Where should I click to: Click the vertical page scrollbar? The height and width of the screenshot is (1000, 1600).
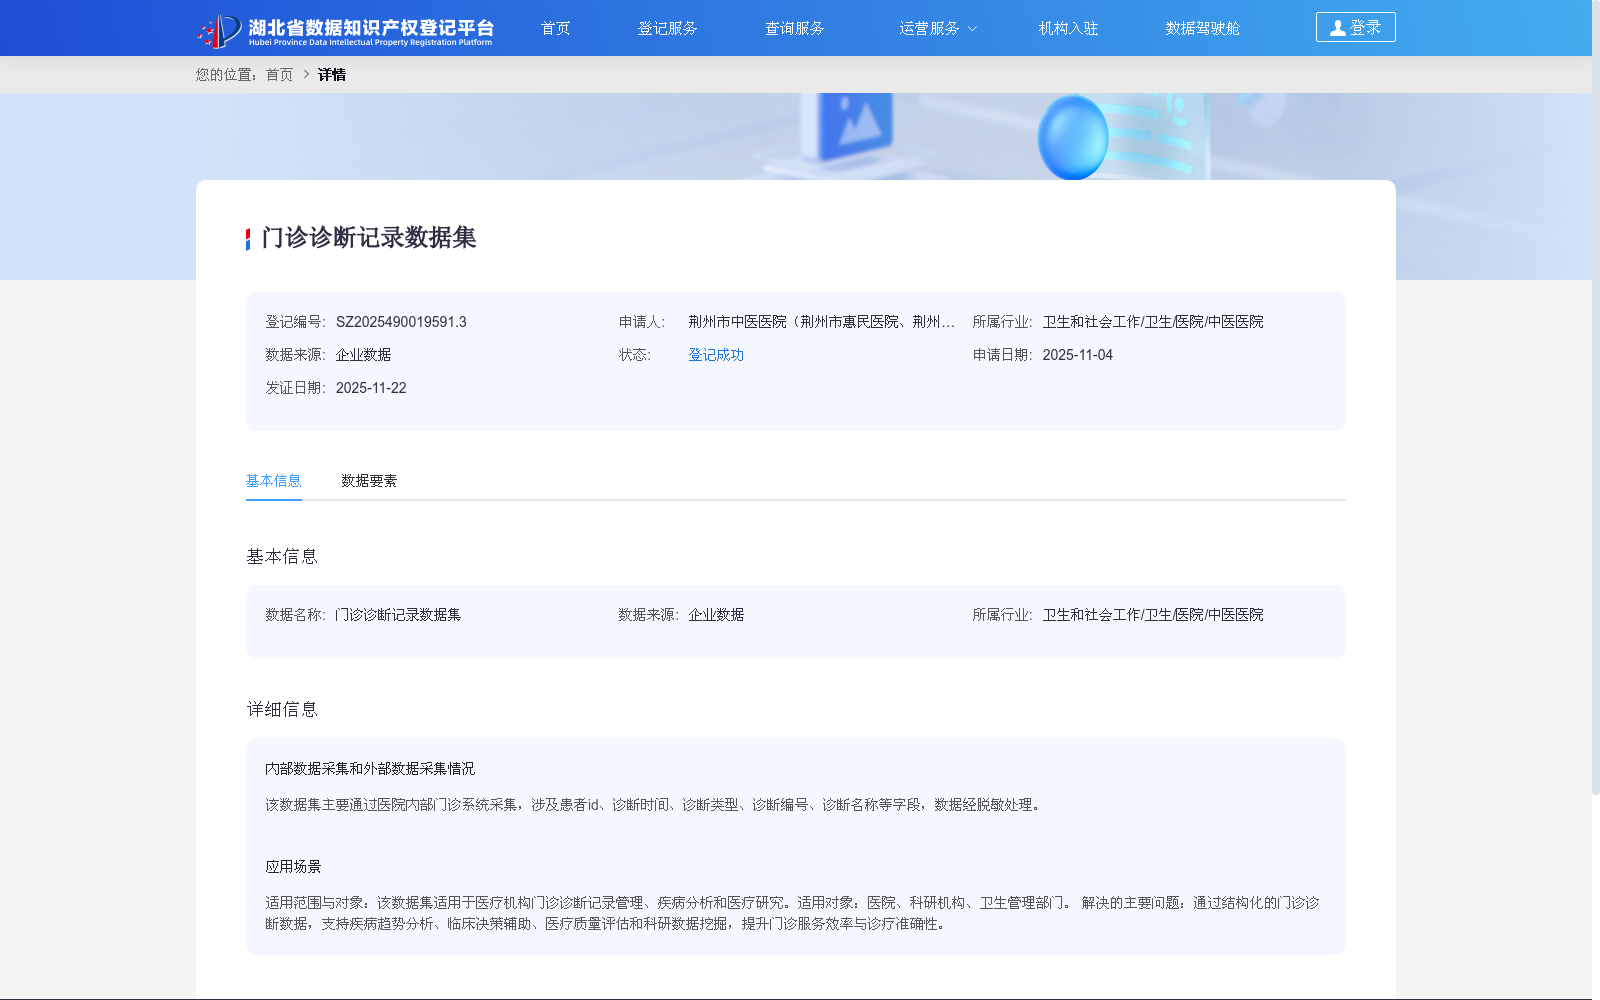click(1595, 400)
